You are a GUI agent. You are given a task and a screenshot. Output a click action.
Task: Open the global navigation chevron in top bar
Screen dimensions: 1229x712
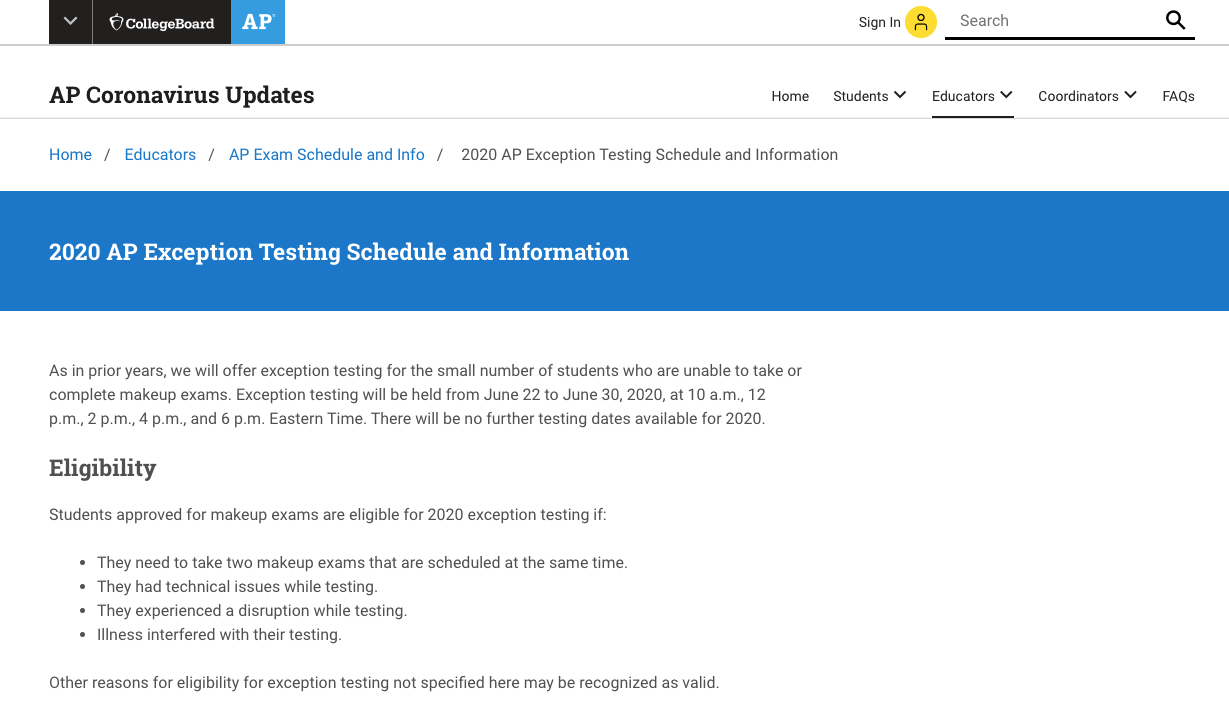pyautogui.click(x=70, y=22)
